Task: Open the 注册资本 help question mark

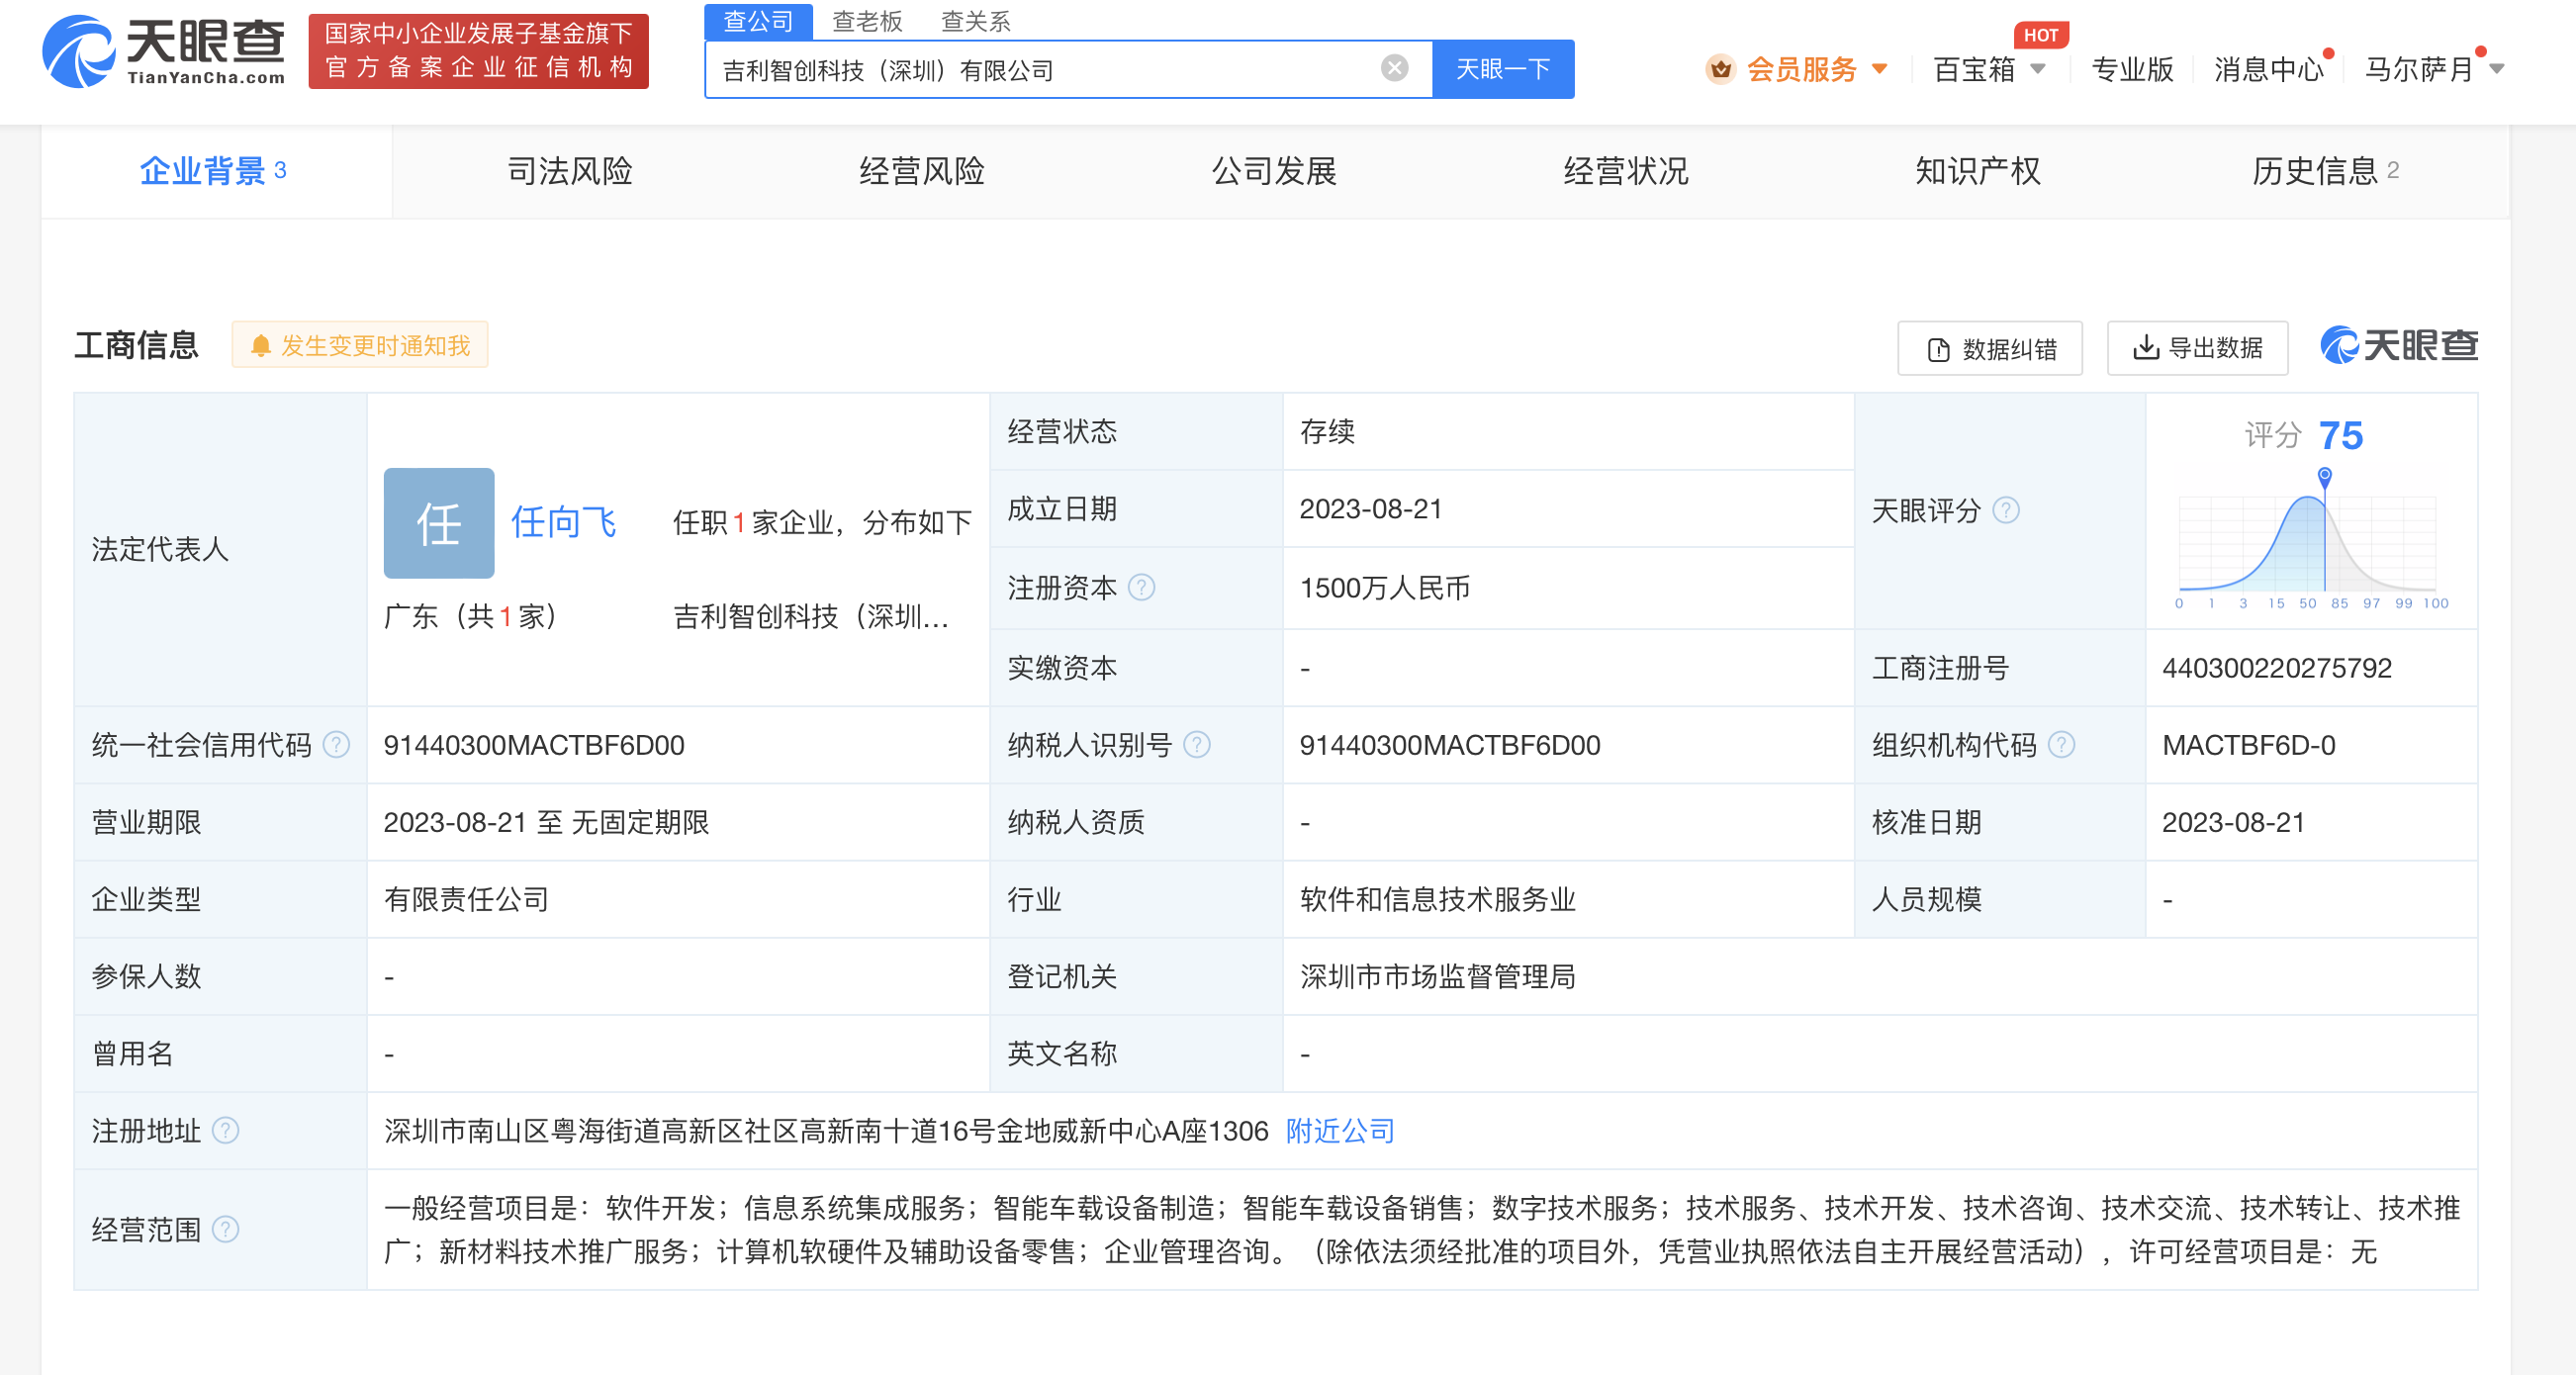Action: [x=1141, y=588]
